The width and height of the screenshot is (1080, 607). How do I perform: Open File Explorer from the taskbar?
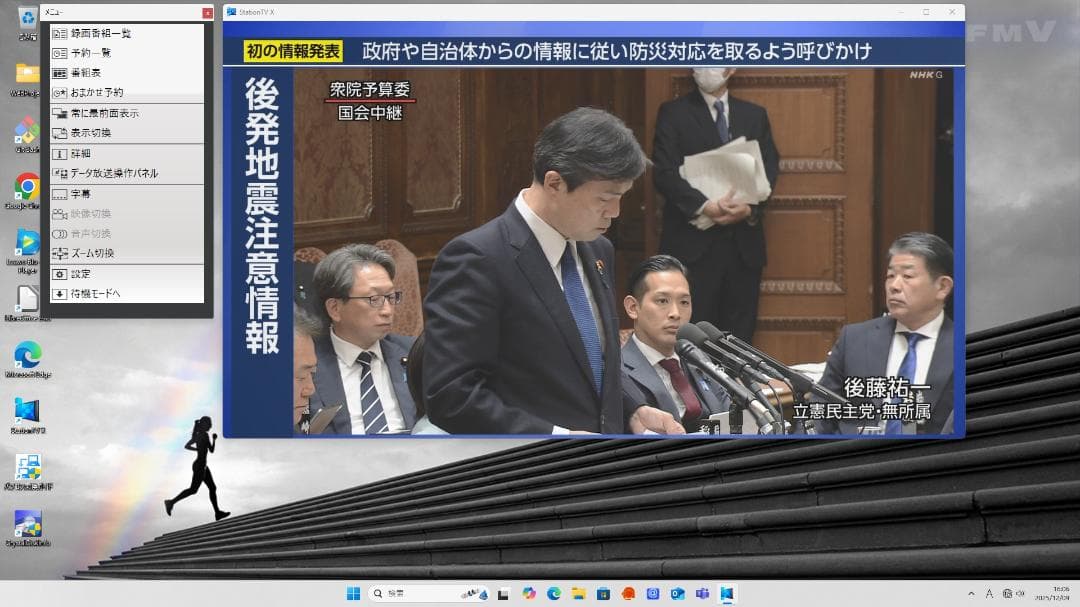[578, 592]
